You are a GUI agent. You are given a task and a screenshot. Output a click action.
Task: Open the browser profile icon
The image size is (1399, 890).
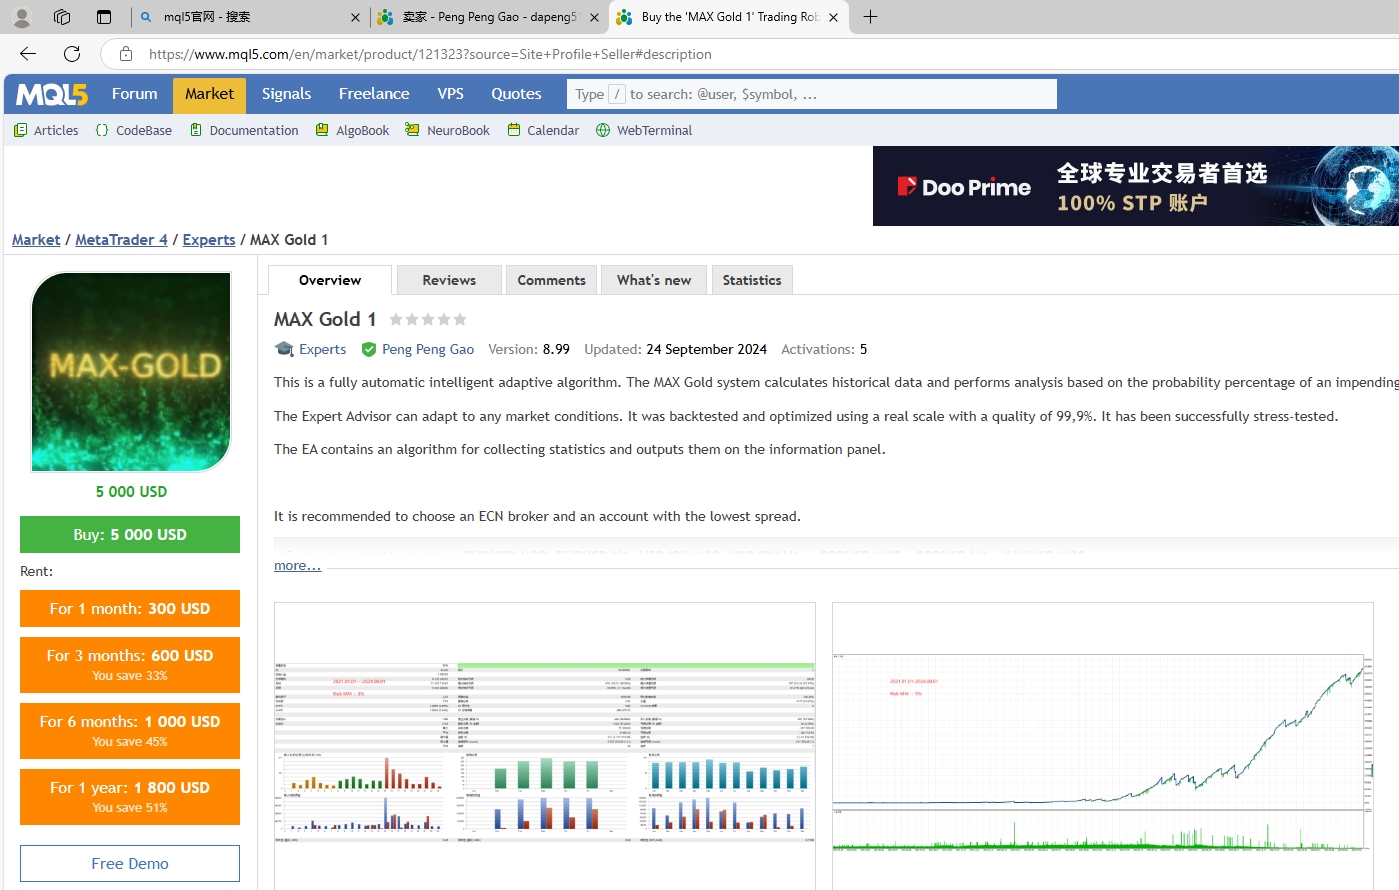[22, 17]
